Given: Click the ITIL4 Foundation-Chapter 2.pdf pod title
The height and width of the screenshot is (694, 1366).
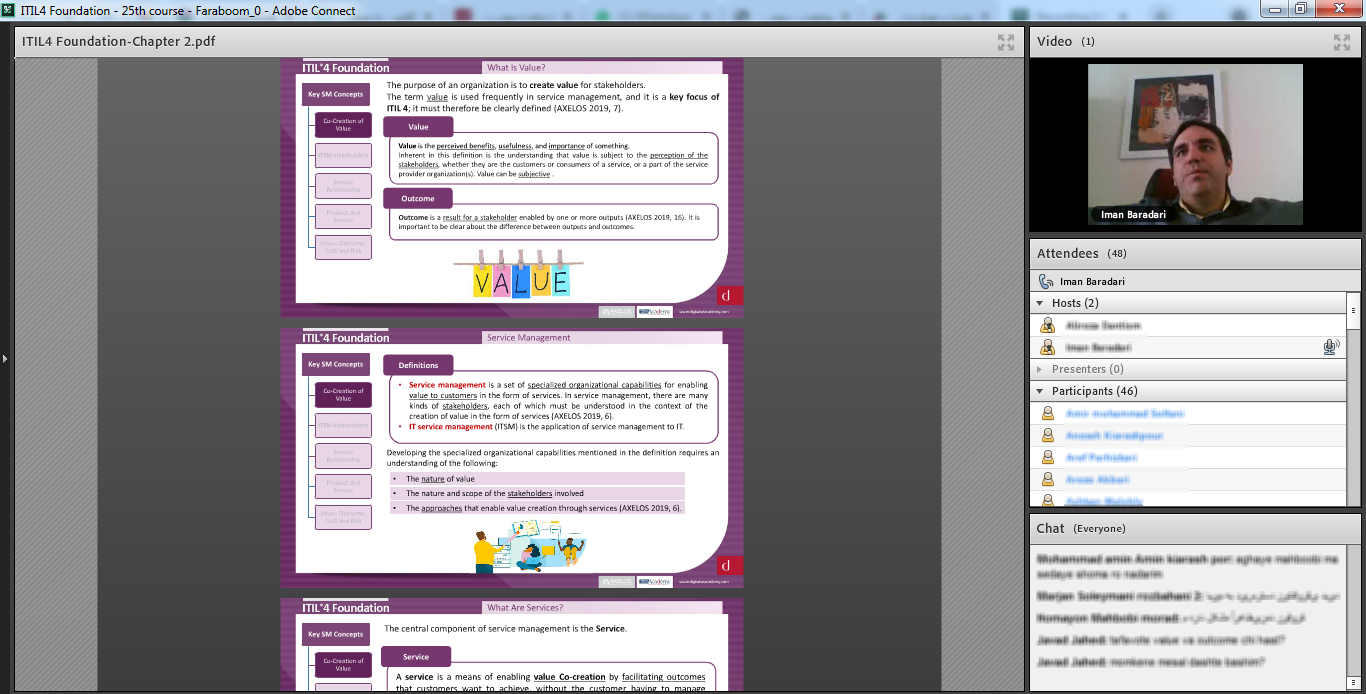Looking at the screenshot, I should pos(119,41).
